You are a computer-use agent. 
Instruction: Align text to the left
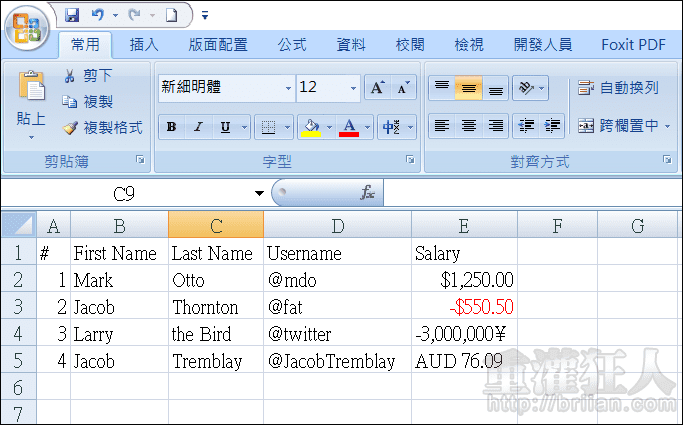pyautogui.click(x=441, y=126)
